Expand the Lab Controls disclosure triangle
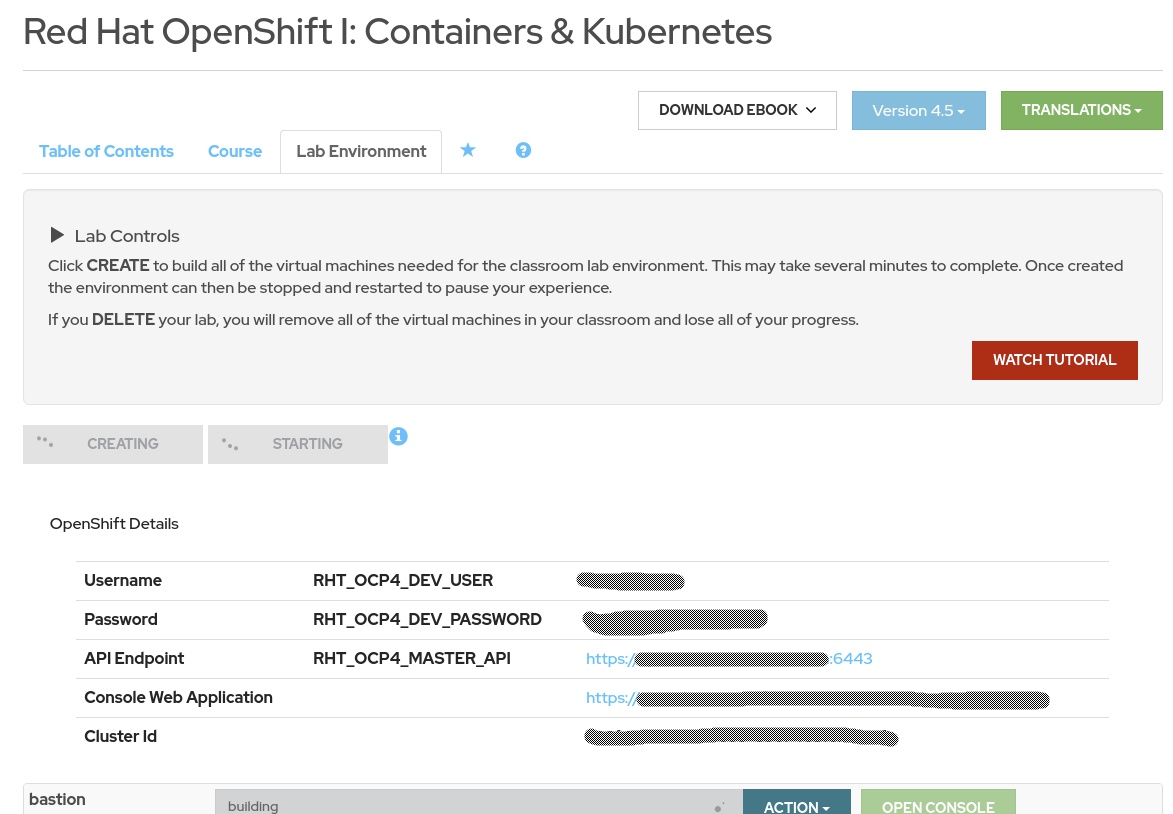Image resolution: width=1173 pixels, height=814 pixels. (x=57, y=236)
